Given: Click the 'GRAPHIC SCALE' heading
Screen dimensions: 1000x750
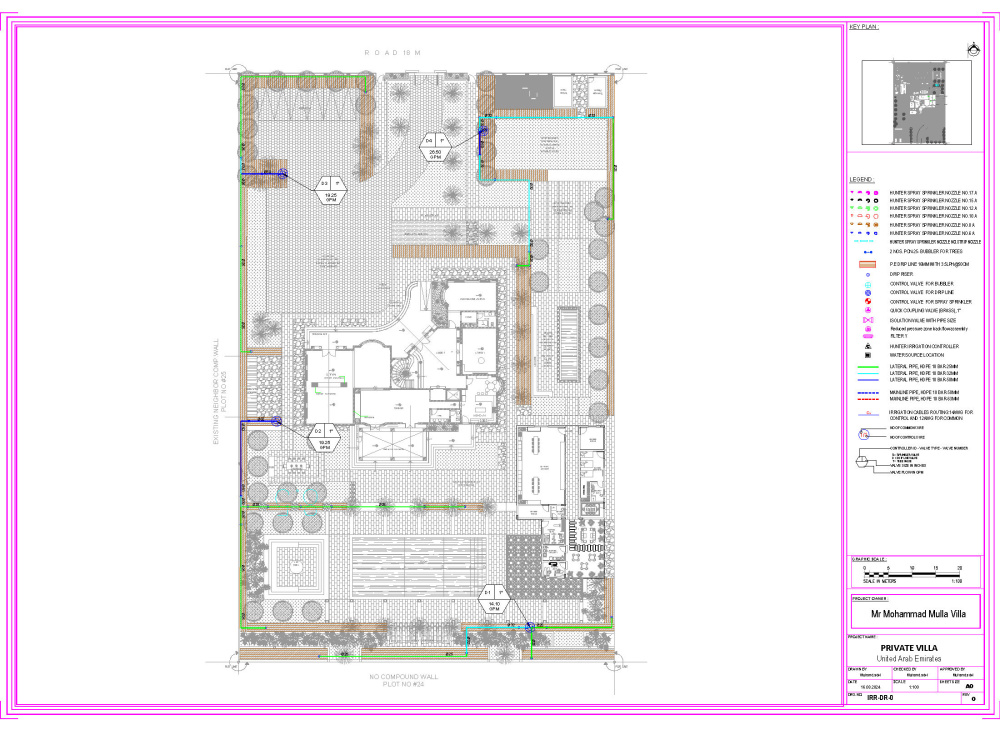Looking at the screenshot, I should coord(869,559).
